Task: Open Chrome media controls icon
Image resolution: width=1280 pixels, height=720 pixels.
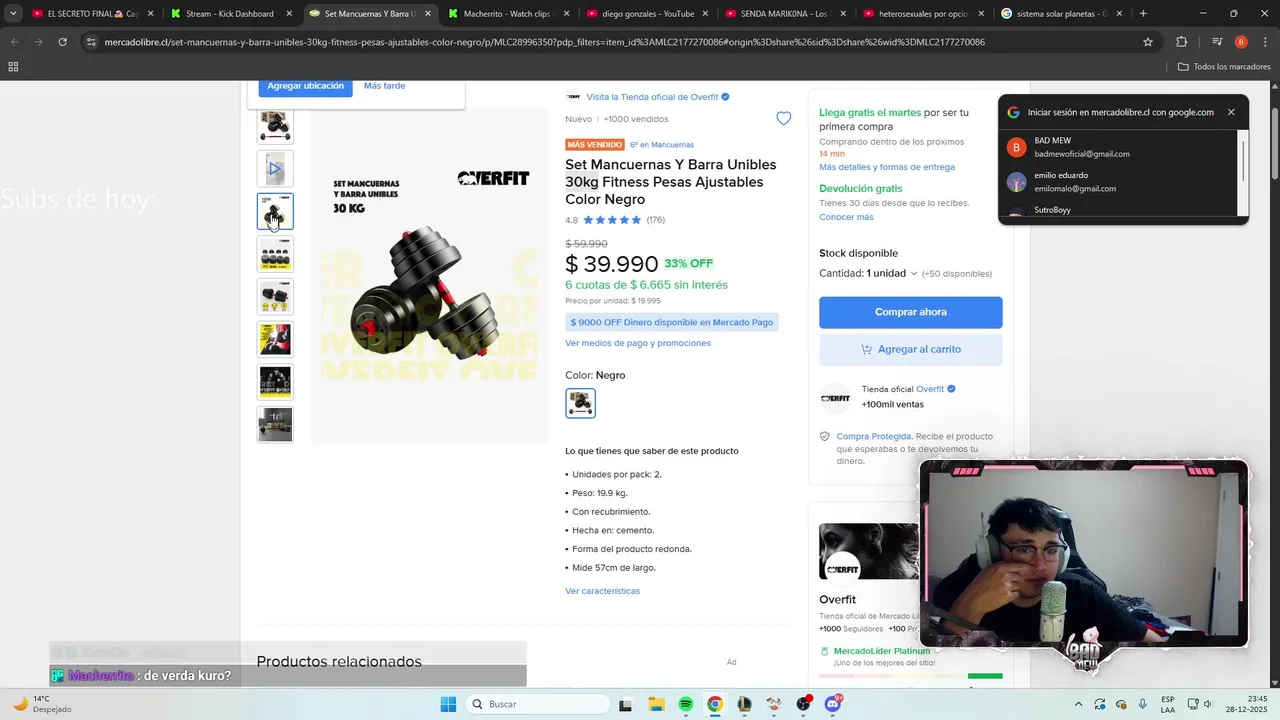Action: pos(1217,42)
